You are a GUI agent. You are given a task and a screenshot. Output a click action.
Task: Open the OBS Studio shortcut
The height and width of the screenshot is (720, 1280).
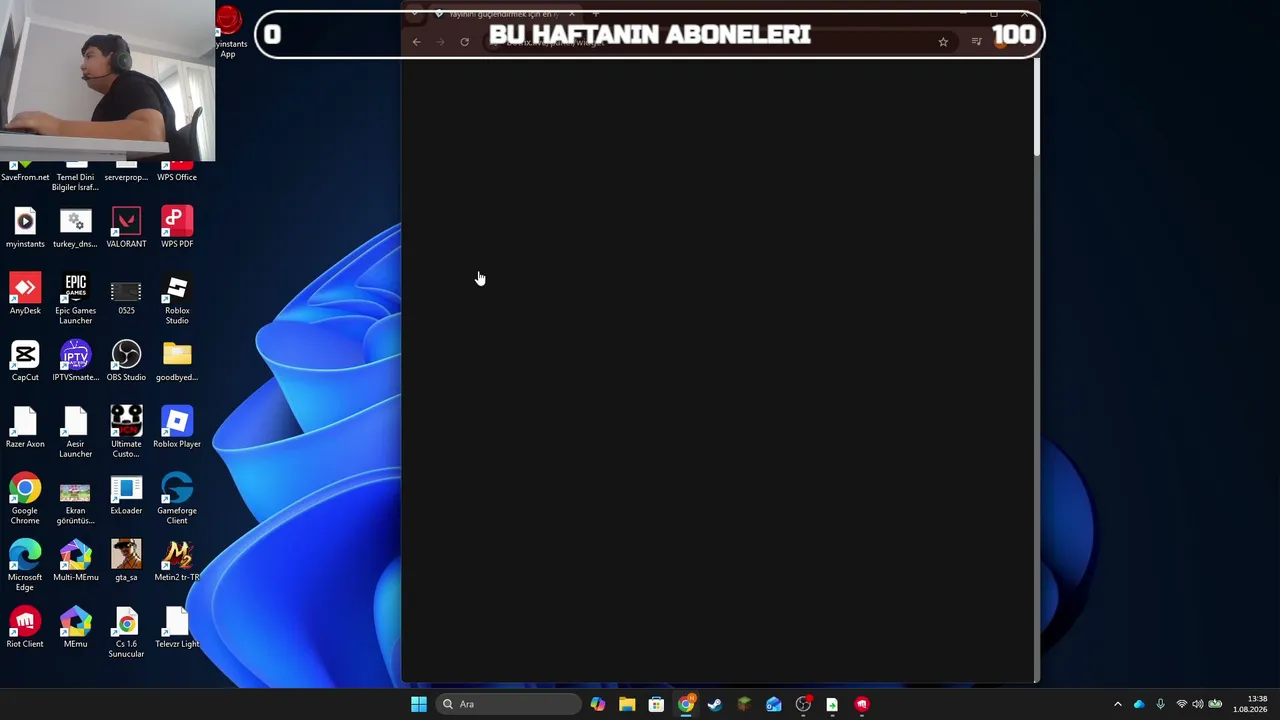pos(126,361)
